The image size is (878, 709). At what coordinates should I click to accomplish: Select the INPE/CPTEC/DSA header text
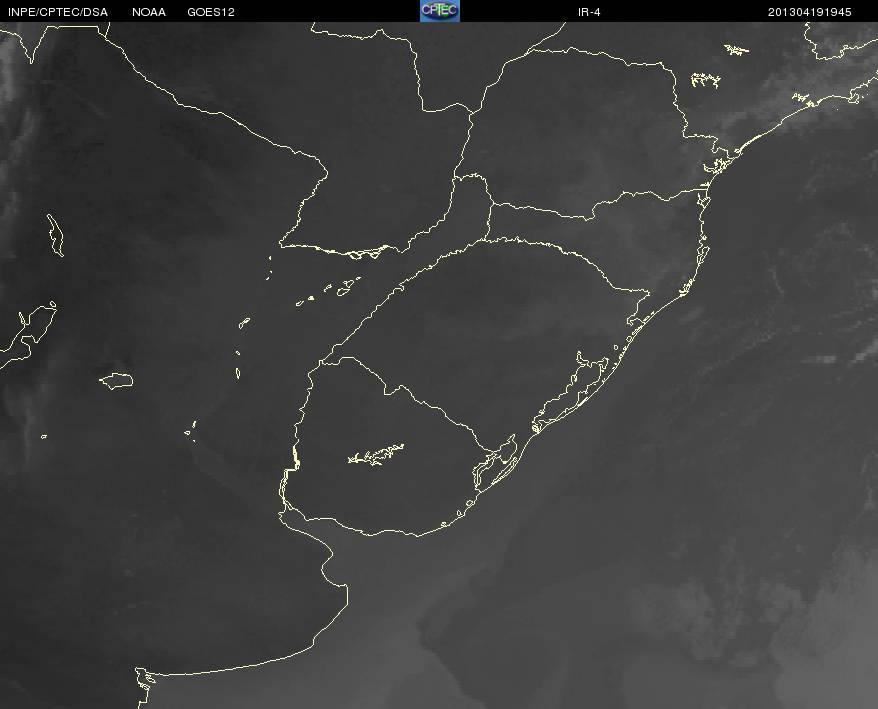58,12
